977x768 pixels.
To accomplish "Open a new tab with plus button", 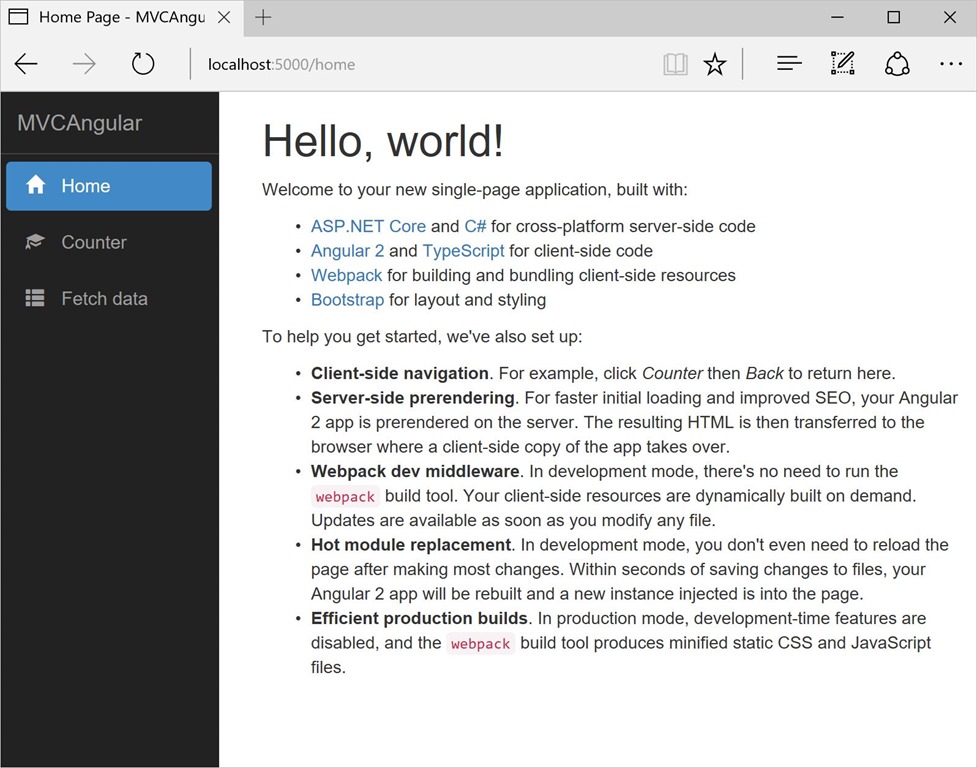I will click(263, 18).
